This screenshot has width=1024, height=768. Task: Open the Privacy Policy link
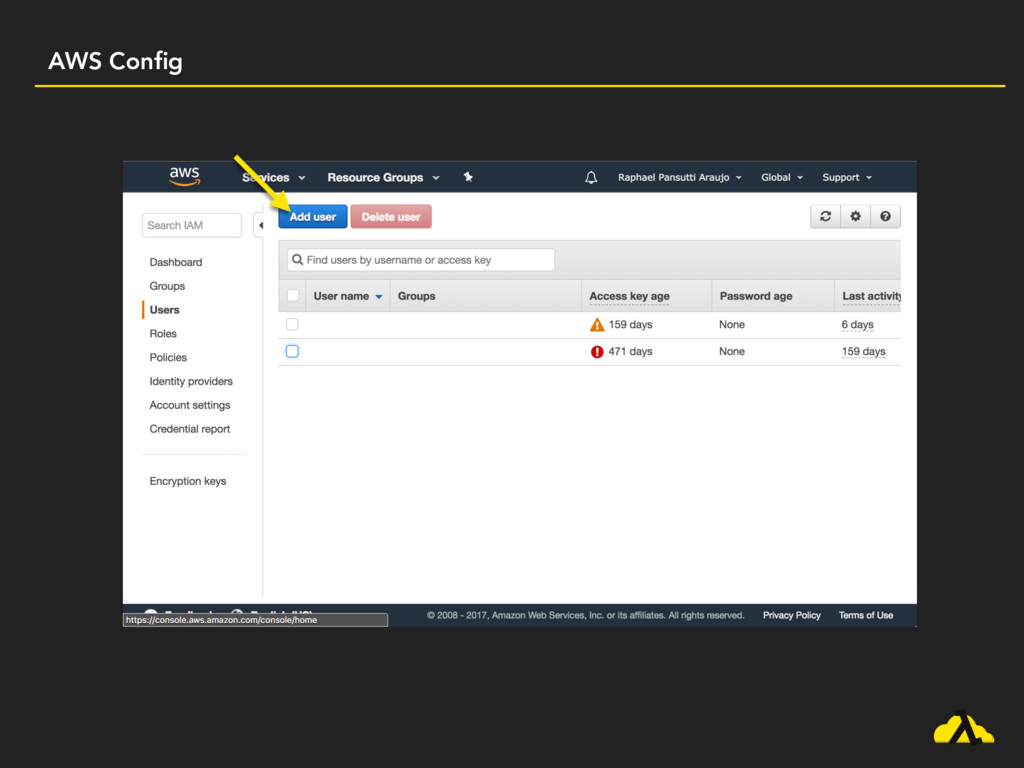(x=792, y=615)
